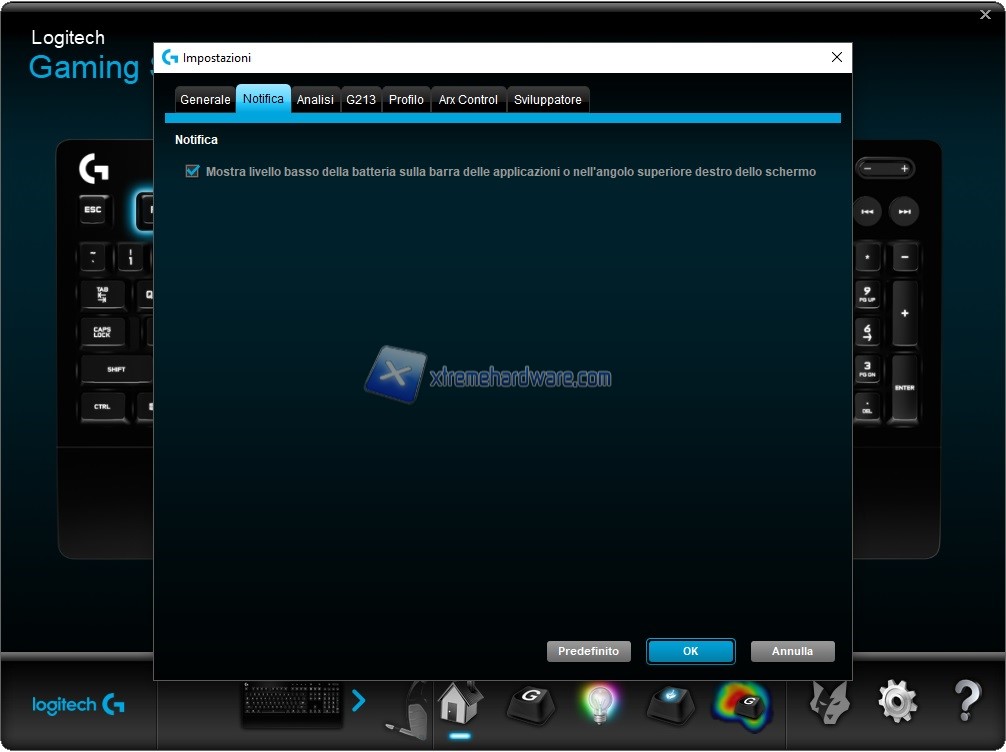
Task: Open the Analisi tab
Action: point(315,100)
